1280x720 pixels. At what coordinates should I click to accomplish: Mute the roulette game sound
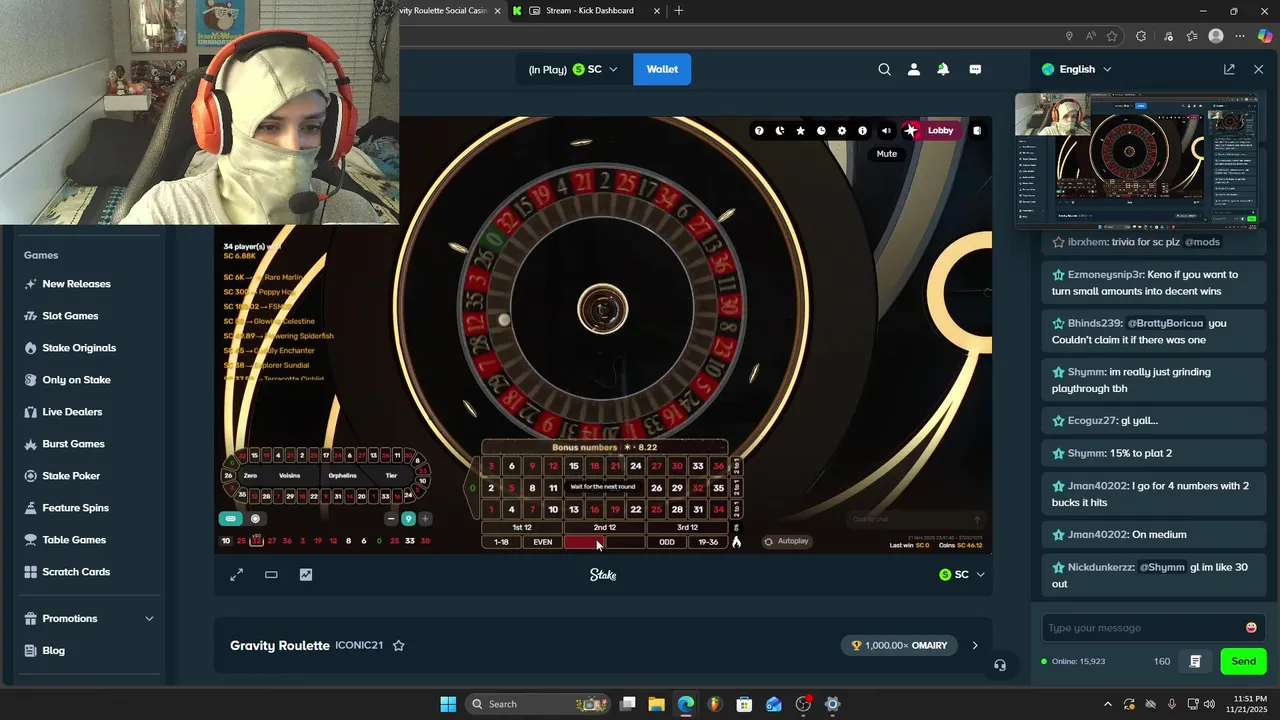886,131
